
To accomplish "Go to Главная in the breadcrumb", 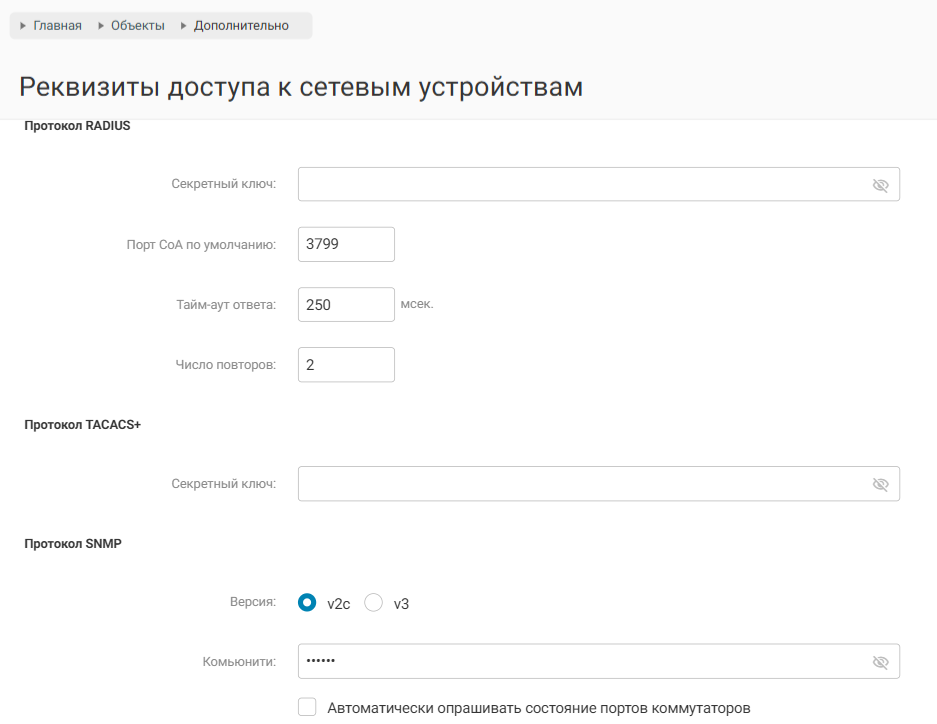I will click(x=57, y=26).
